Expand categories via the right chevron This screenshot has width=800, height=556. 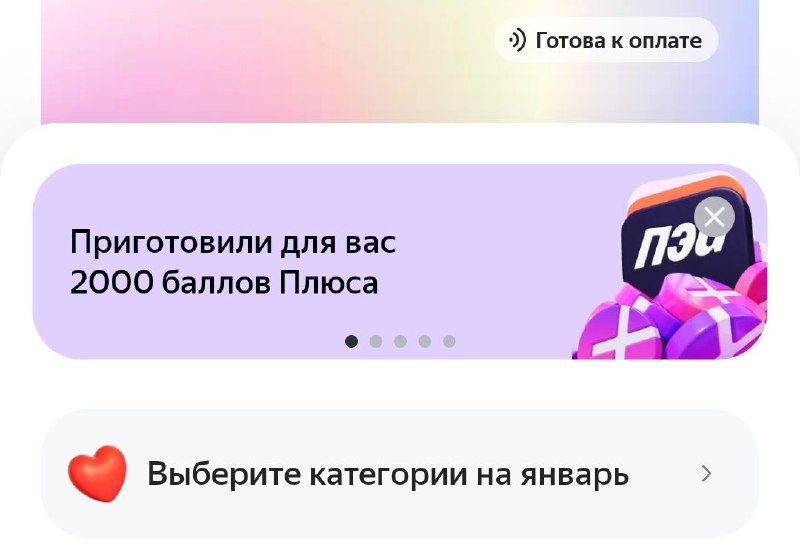707,474
